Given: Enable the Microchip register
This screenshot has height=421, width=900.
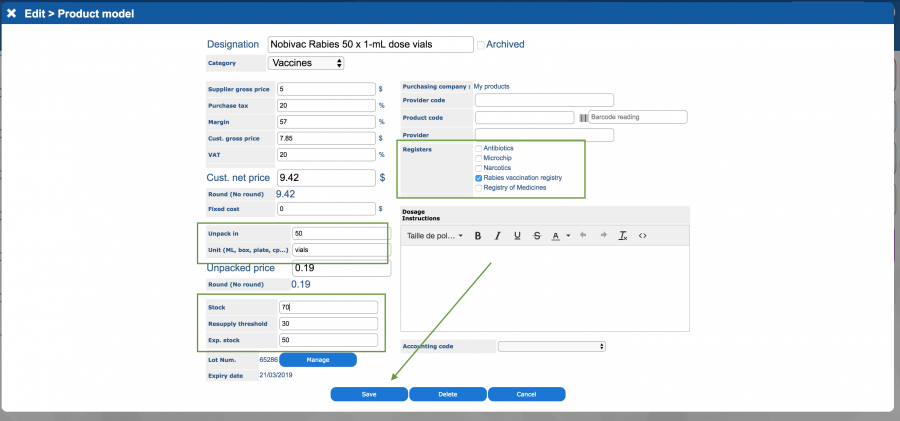Looking at the screenshot, I should click(479, 158).
